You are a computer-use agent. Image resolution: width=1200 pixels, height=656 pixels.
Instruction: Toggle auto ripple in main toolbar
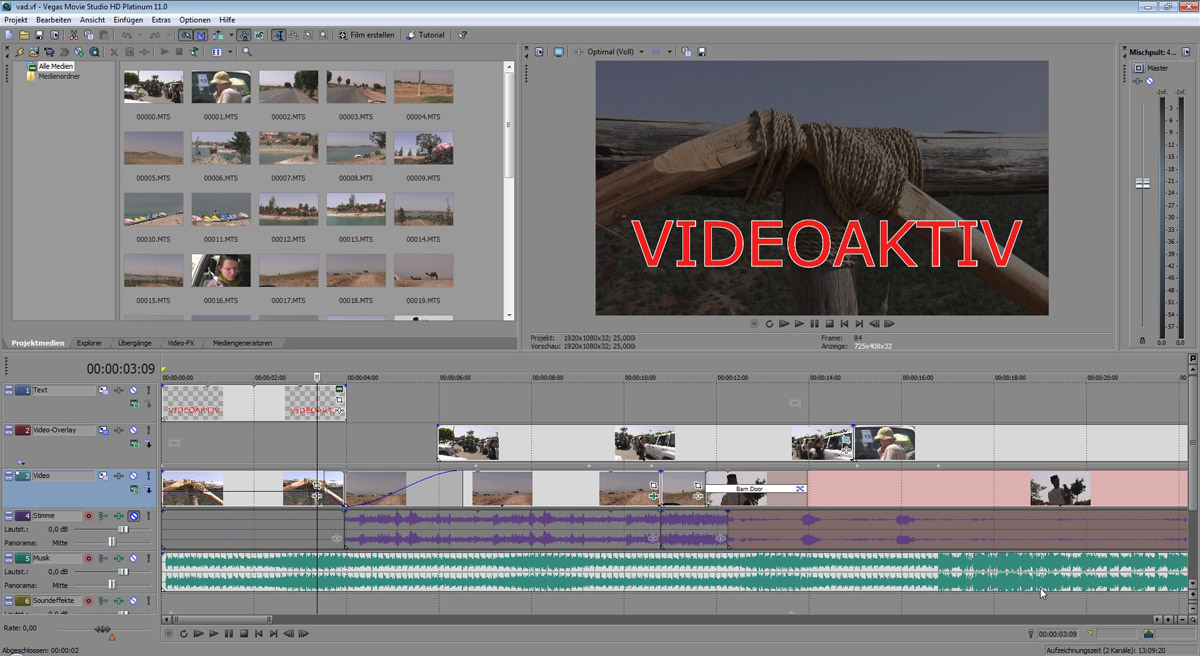point(217,35)
